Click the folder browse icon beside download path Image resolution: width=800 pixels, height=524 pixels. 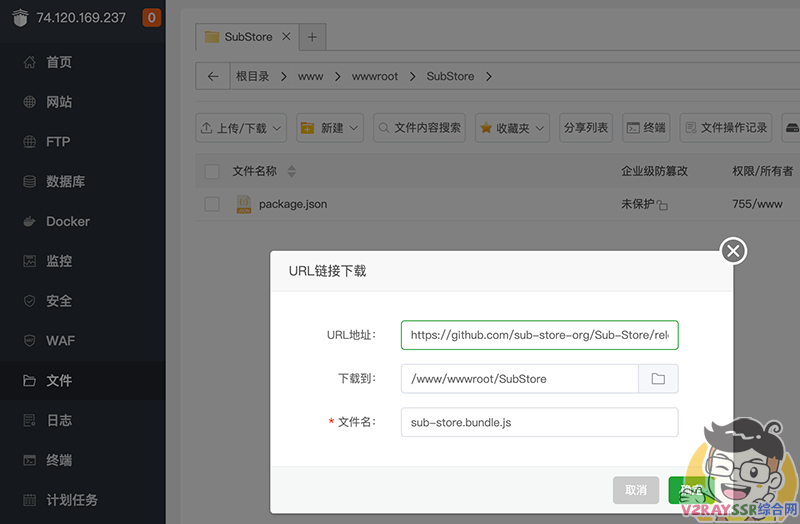[x=658, y=379]
